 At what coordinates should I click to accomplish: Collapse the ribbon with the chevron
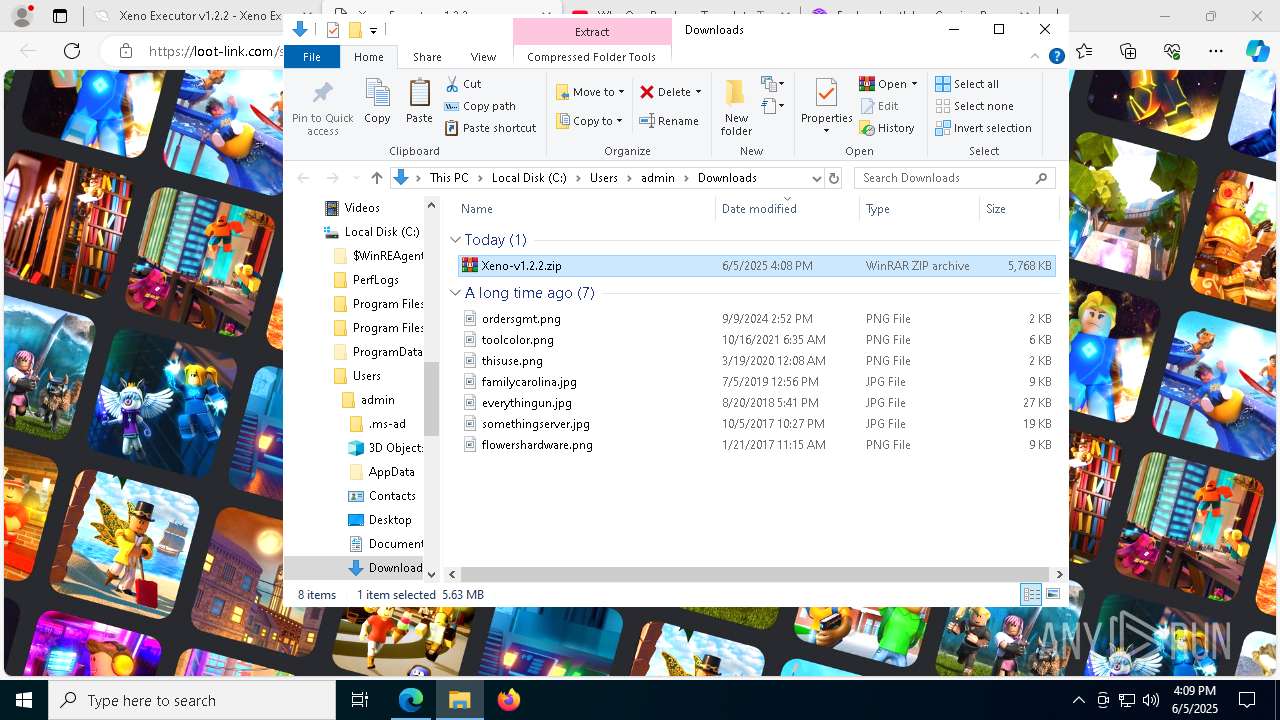[x=1037, y=57]
